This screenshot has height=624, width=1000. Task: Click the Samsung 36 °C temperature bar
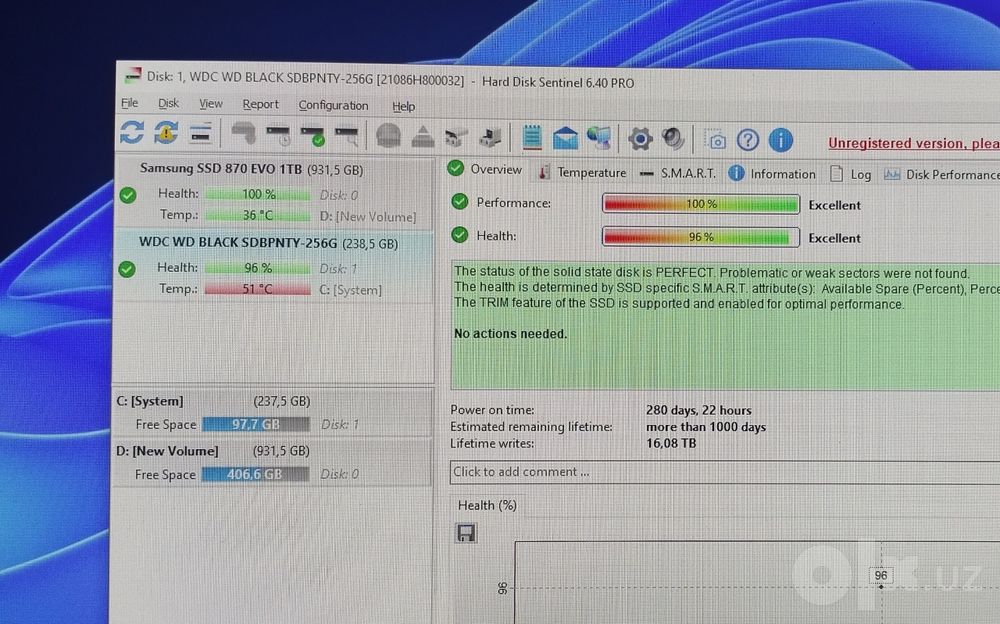tap(258, 216)
